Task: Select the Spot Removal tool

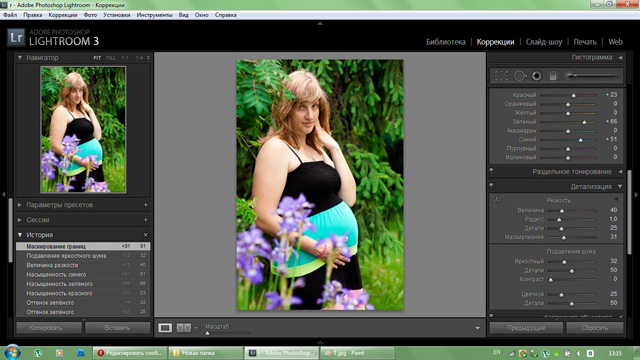Action: pos(520,76)
